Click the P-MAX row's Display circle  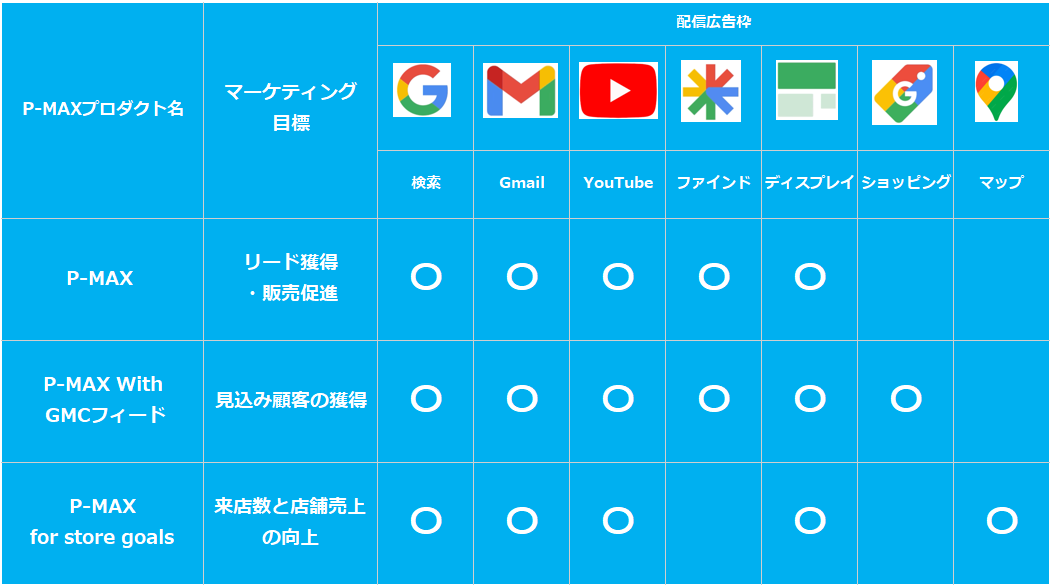coord(810,277)
